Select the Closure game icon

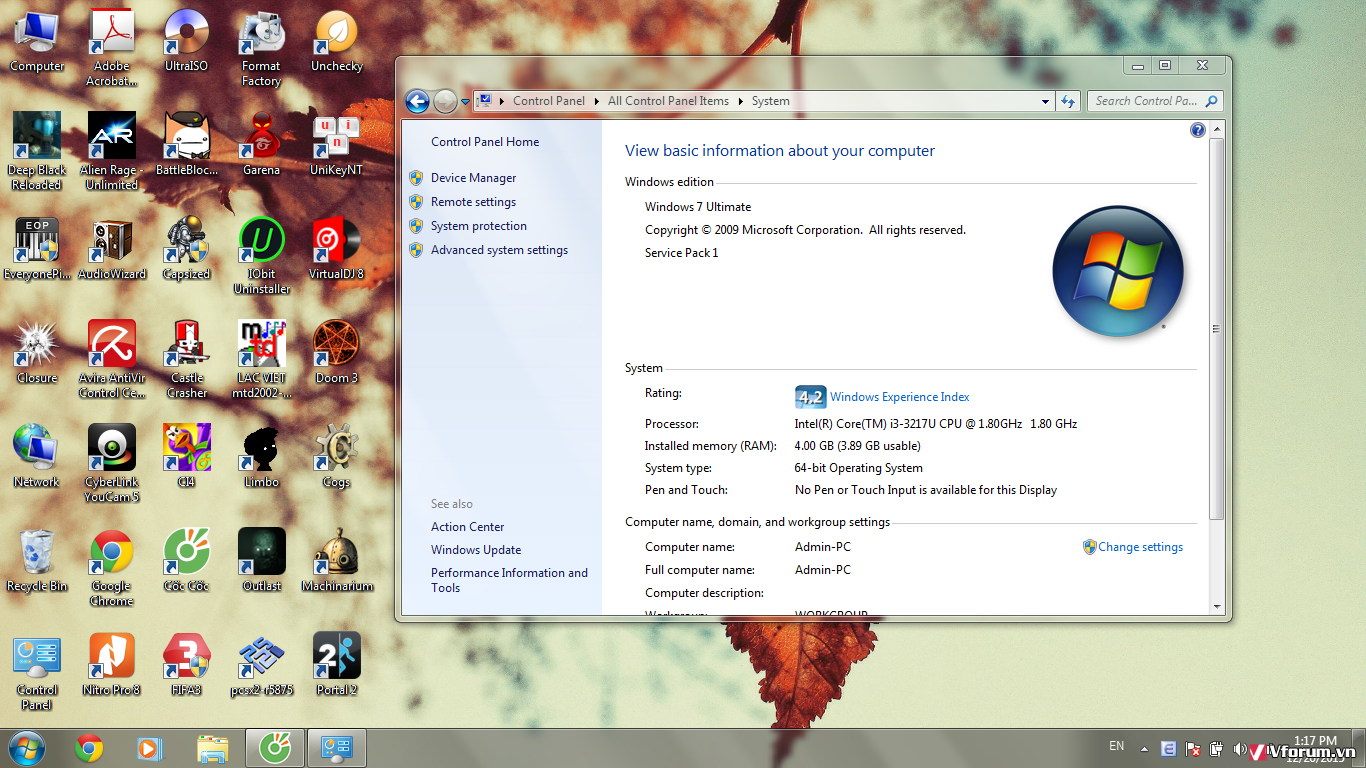click(x=37, y=352)
